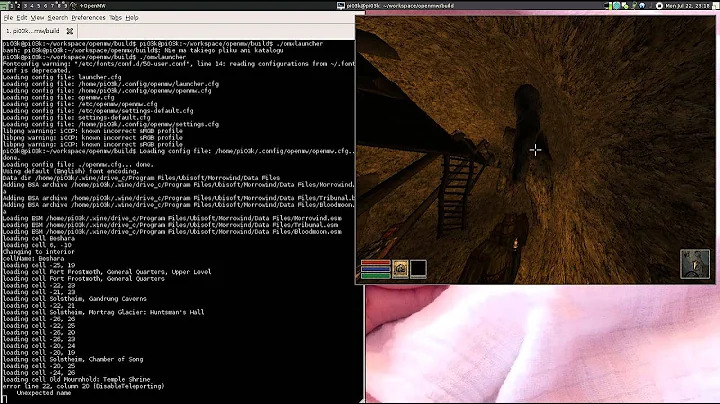Open the File menu in terminal
Viewport: 720px width, 404px height.
(8, 17)
